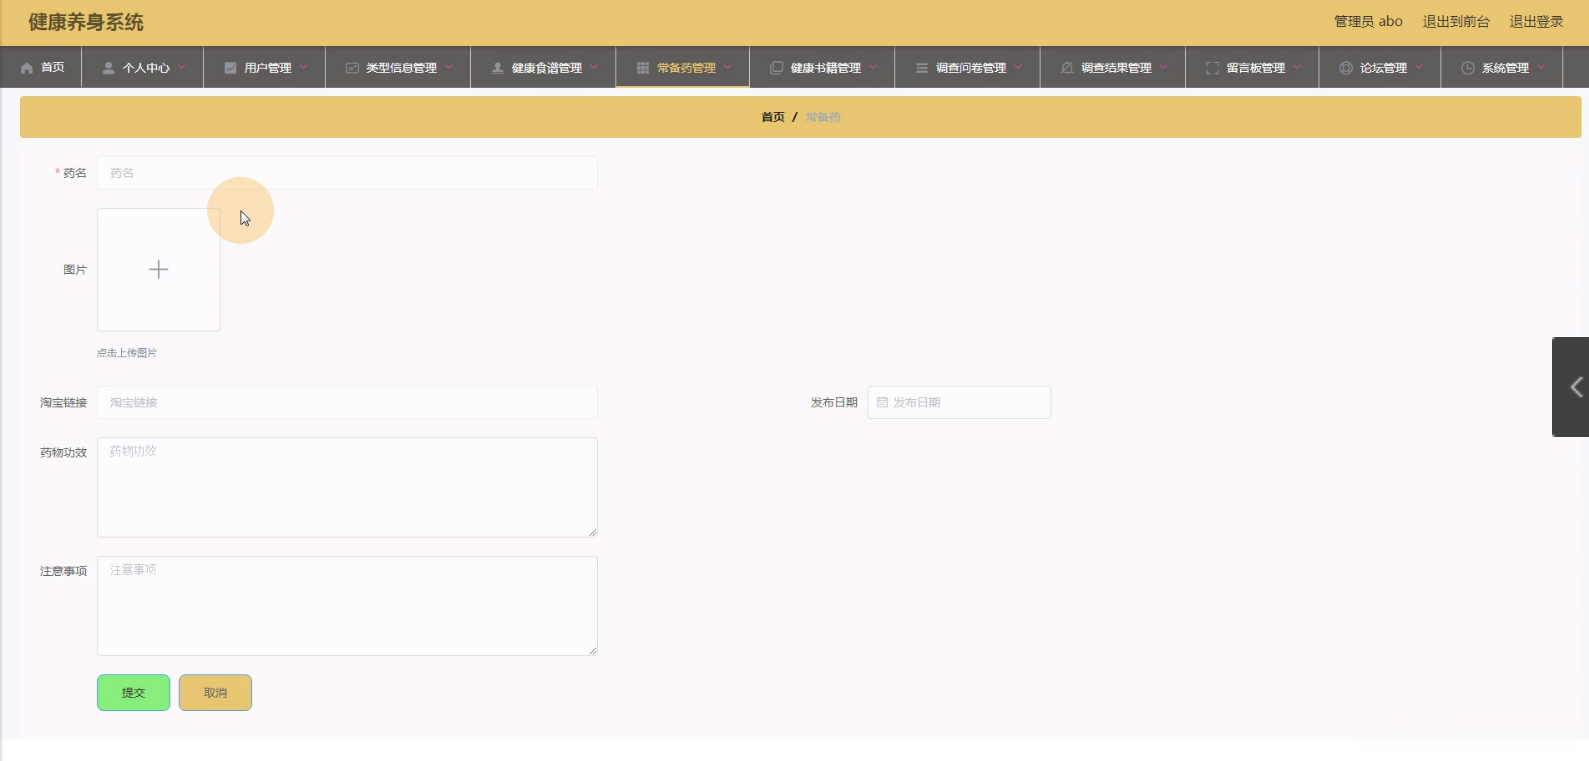
Task: Click the 退出登录 logout link
Action: click(1536, 22)
